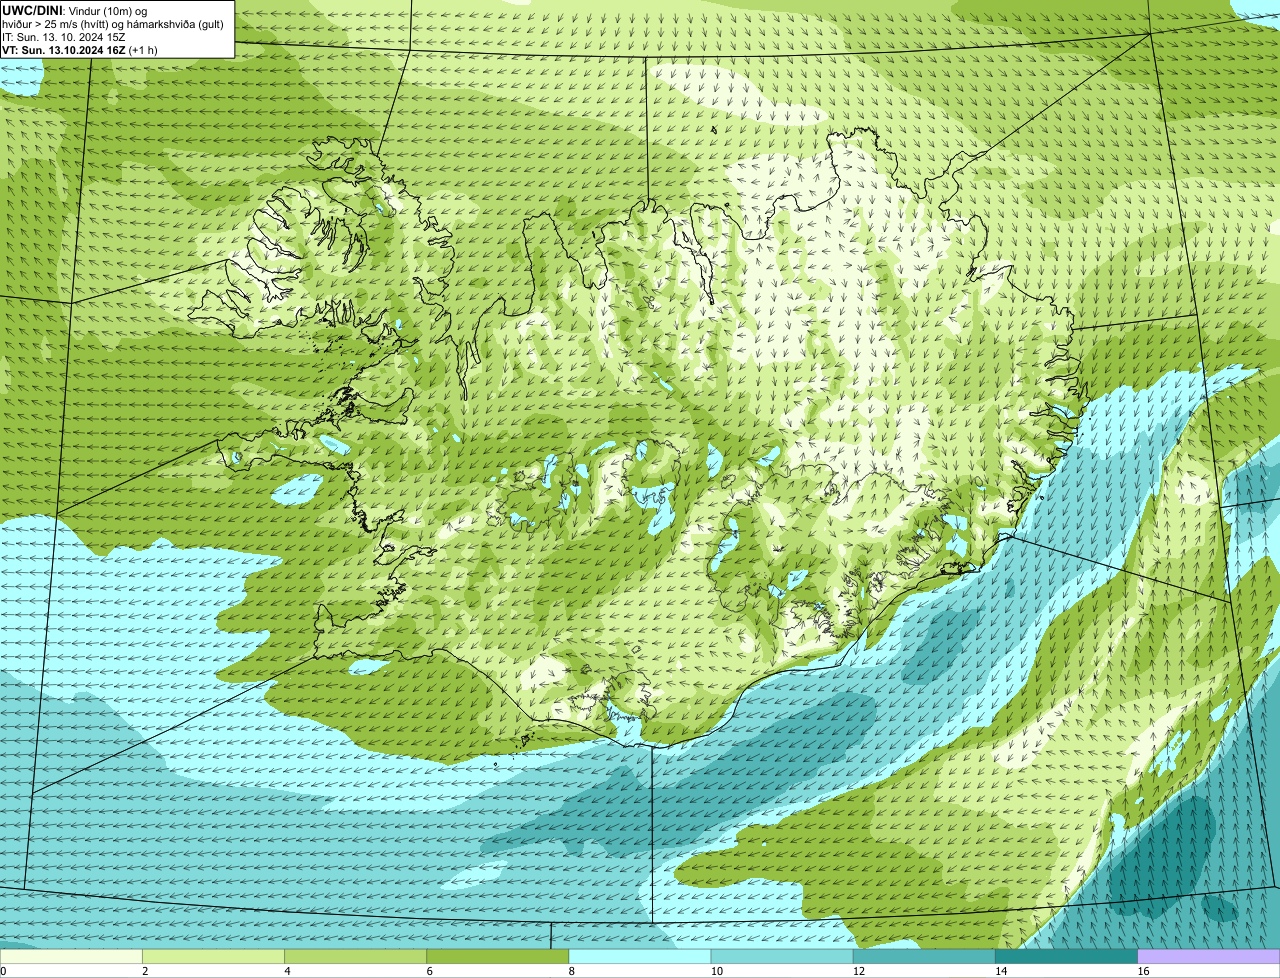Choose the darker green 6–8 m/s legend swatch

[x=497, y=956]
